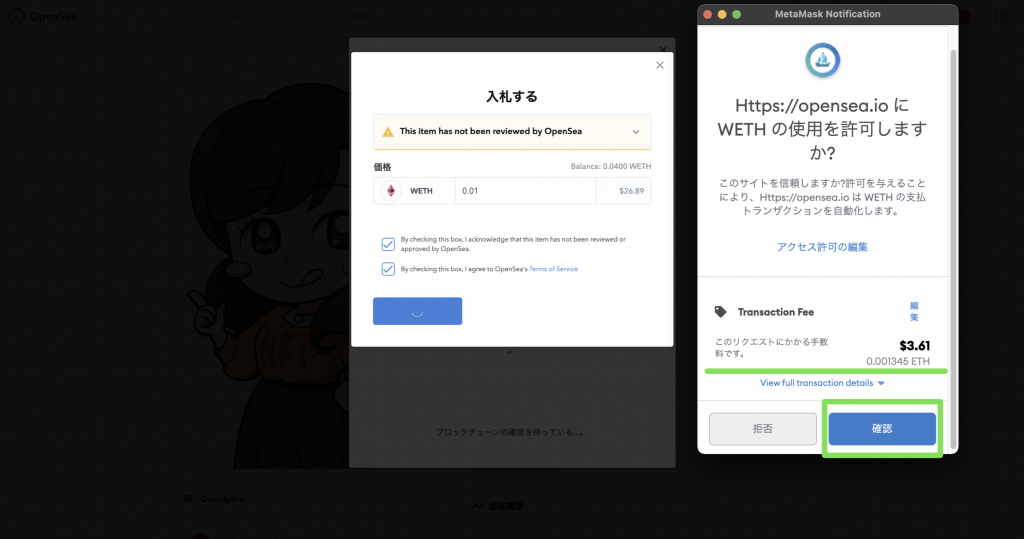Image resolution: width=1024 pixels, height=539 pixels.
Task: Click the 価格履歴 price history heading
Action: point(506,506)
